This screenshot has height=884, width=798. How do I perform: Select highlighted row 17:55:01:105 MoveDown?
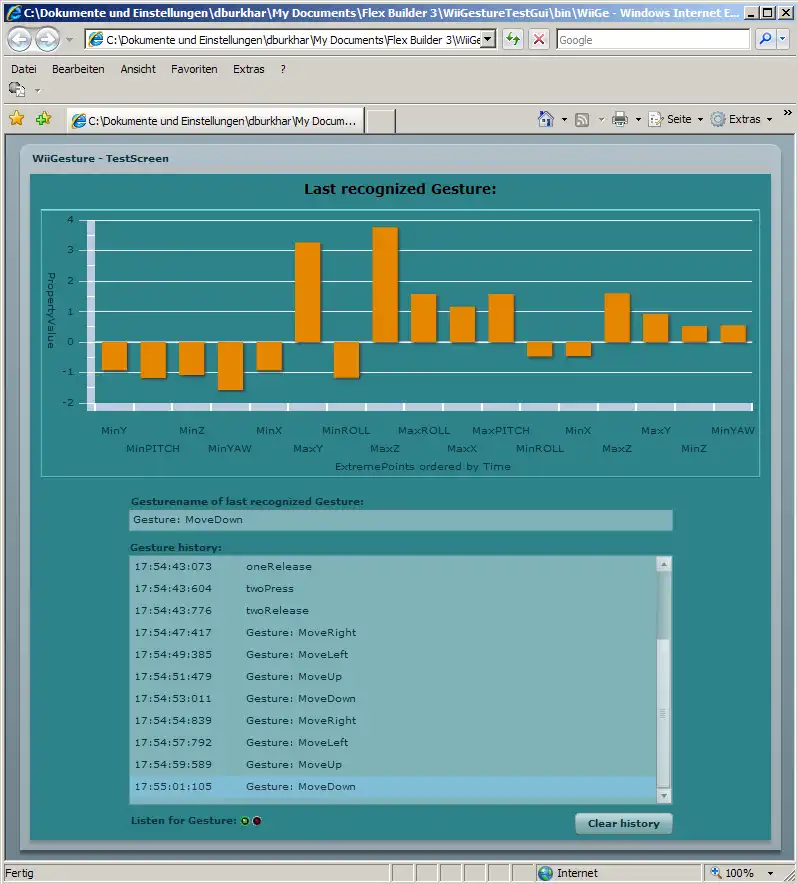(x=393, y=786)
